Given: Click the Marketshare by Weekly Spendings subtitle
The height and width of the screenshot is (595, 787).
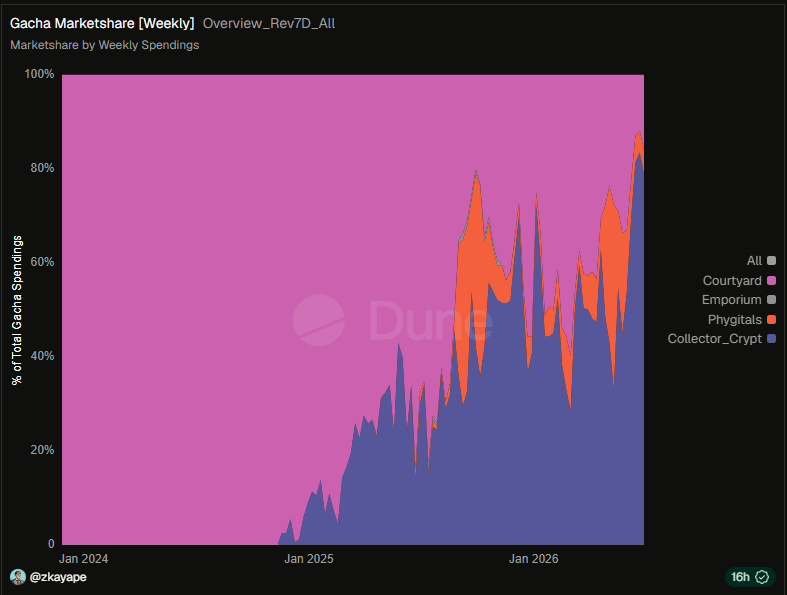Looking at the screenshot, I should 104,45.
